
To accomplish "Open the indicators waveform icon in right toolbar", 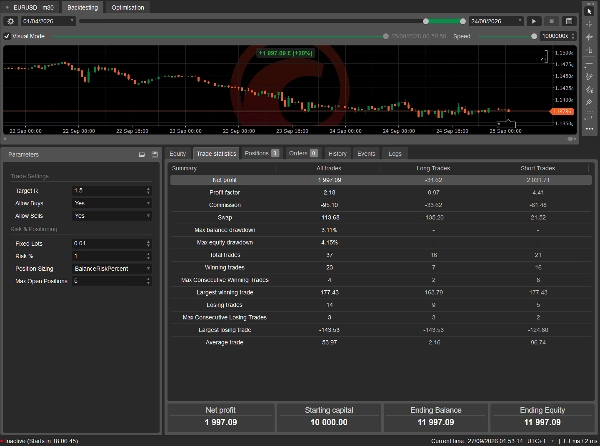I will (589, 37).
